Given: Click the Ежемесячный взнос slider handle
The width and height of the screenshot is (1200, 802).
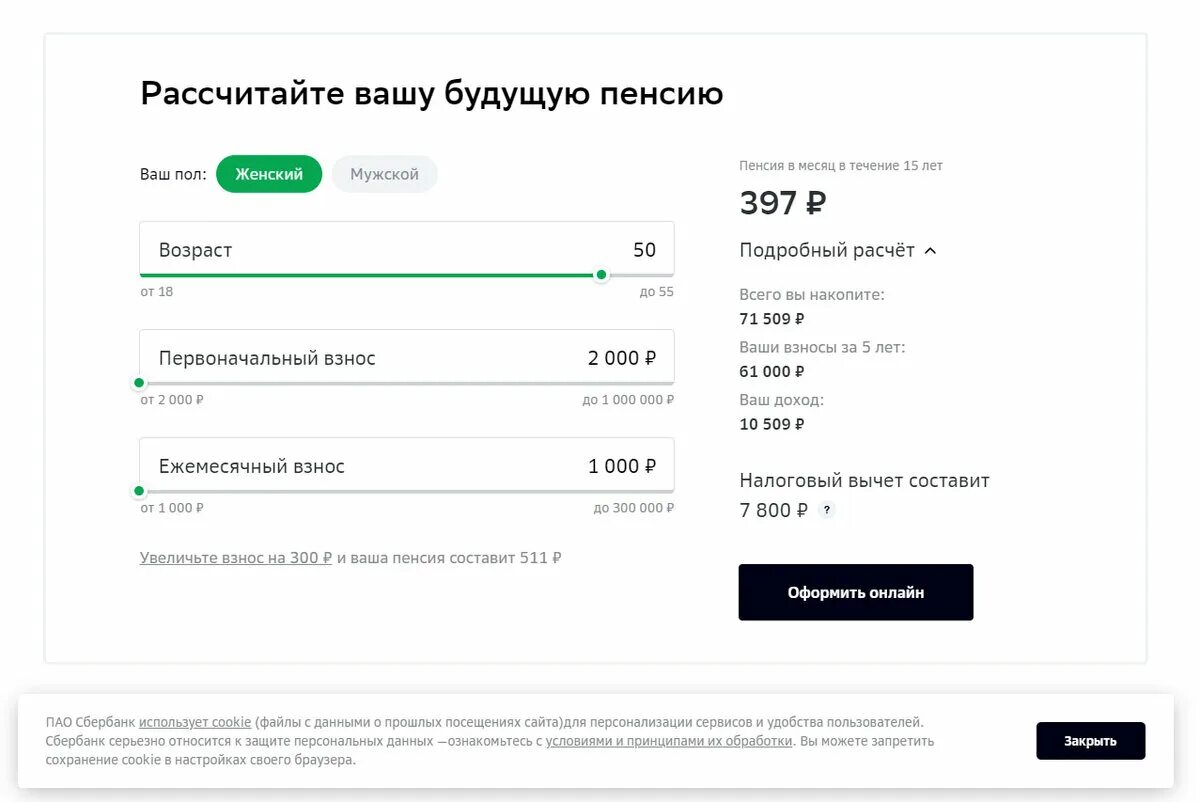Looking at the screenshot, I should (139, 491).
